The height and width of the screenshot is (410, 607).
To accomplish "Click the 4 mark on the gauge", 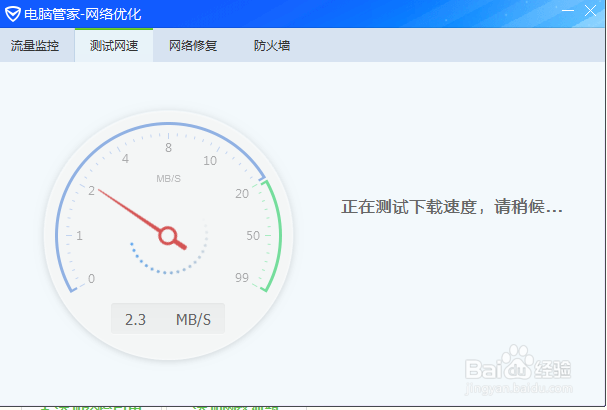I will tap(125, 158).
